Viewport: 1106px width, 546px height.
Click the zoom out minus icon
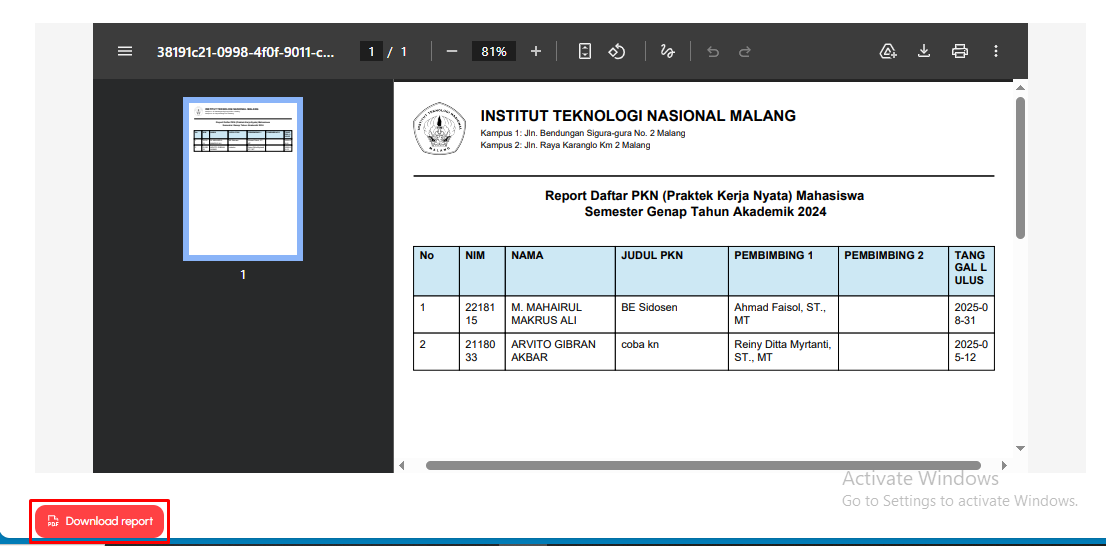click(452, 51)
